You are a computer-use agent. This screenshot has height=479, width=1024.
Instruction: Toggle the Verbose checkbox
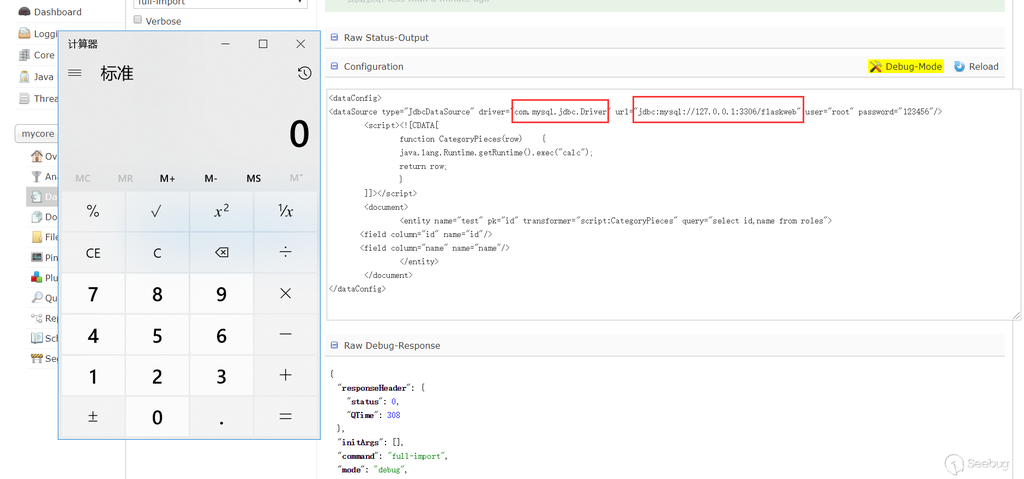(138, 21)
